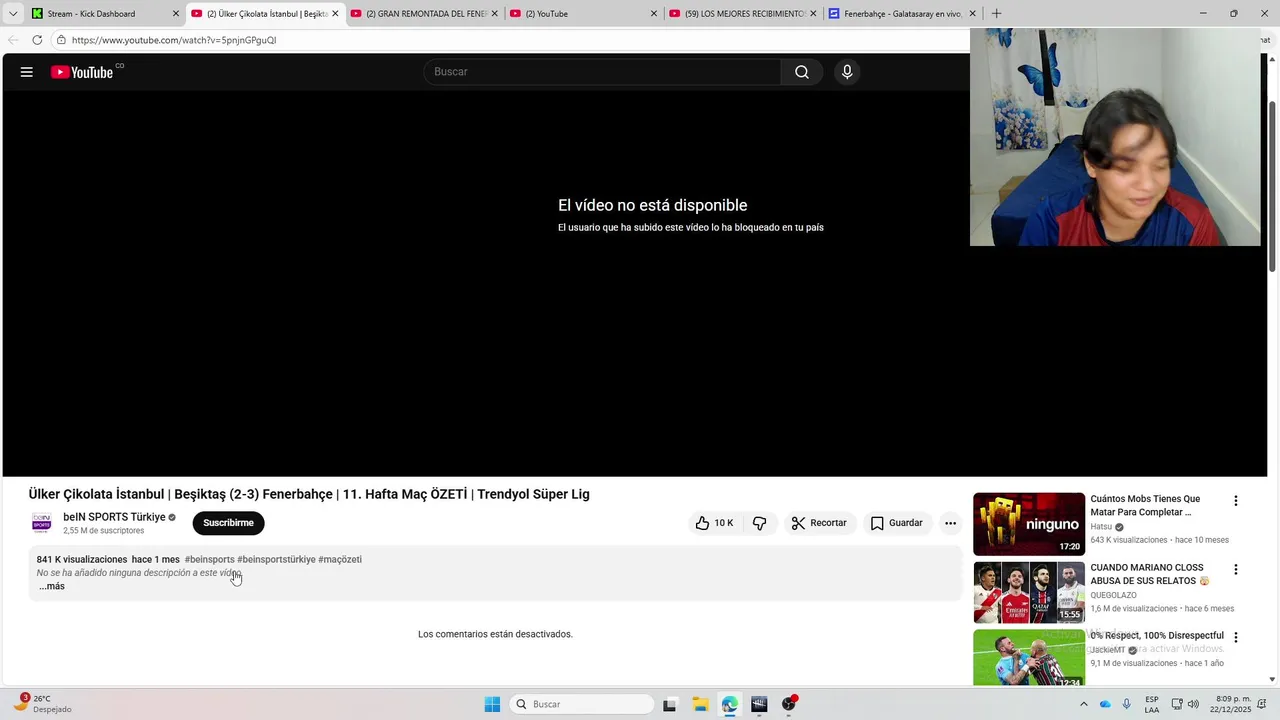Open the YouTube hamburger guide menu
This screenshot has height=720, width=1280.
point(27,72)
